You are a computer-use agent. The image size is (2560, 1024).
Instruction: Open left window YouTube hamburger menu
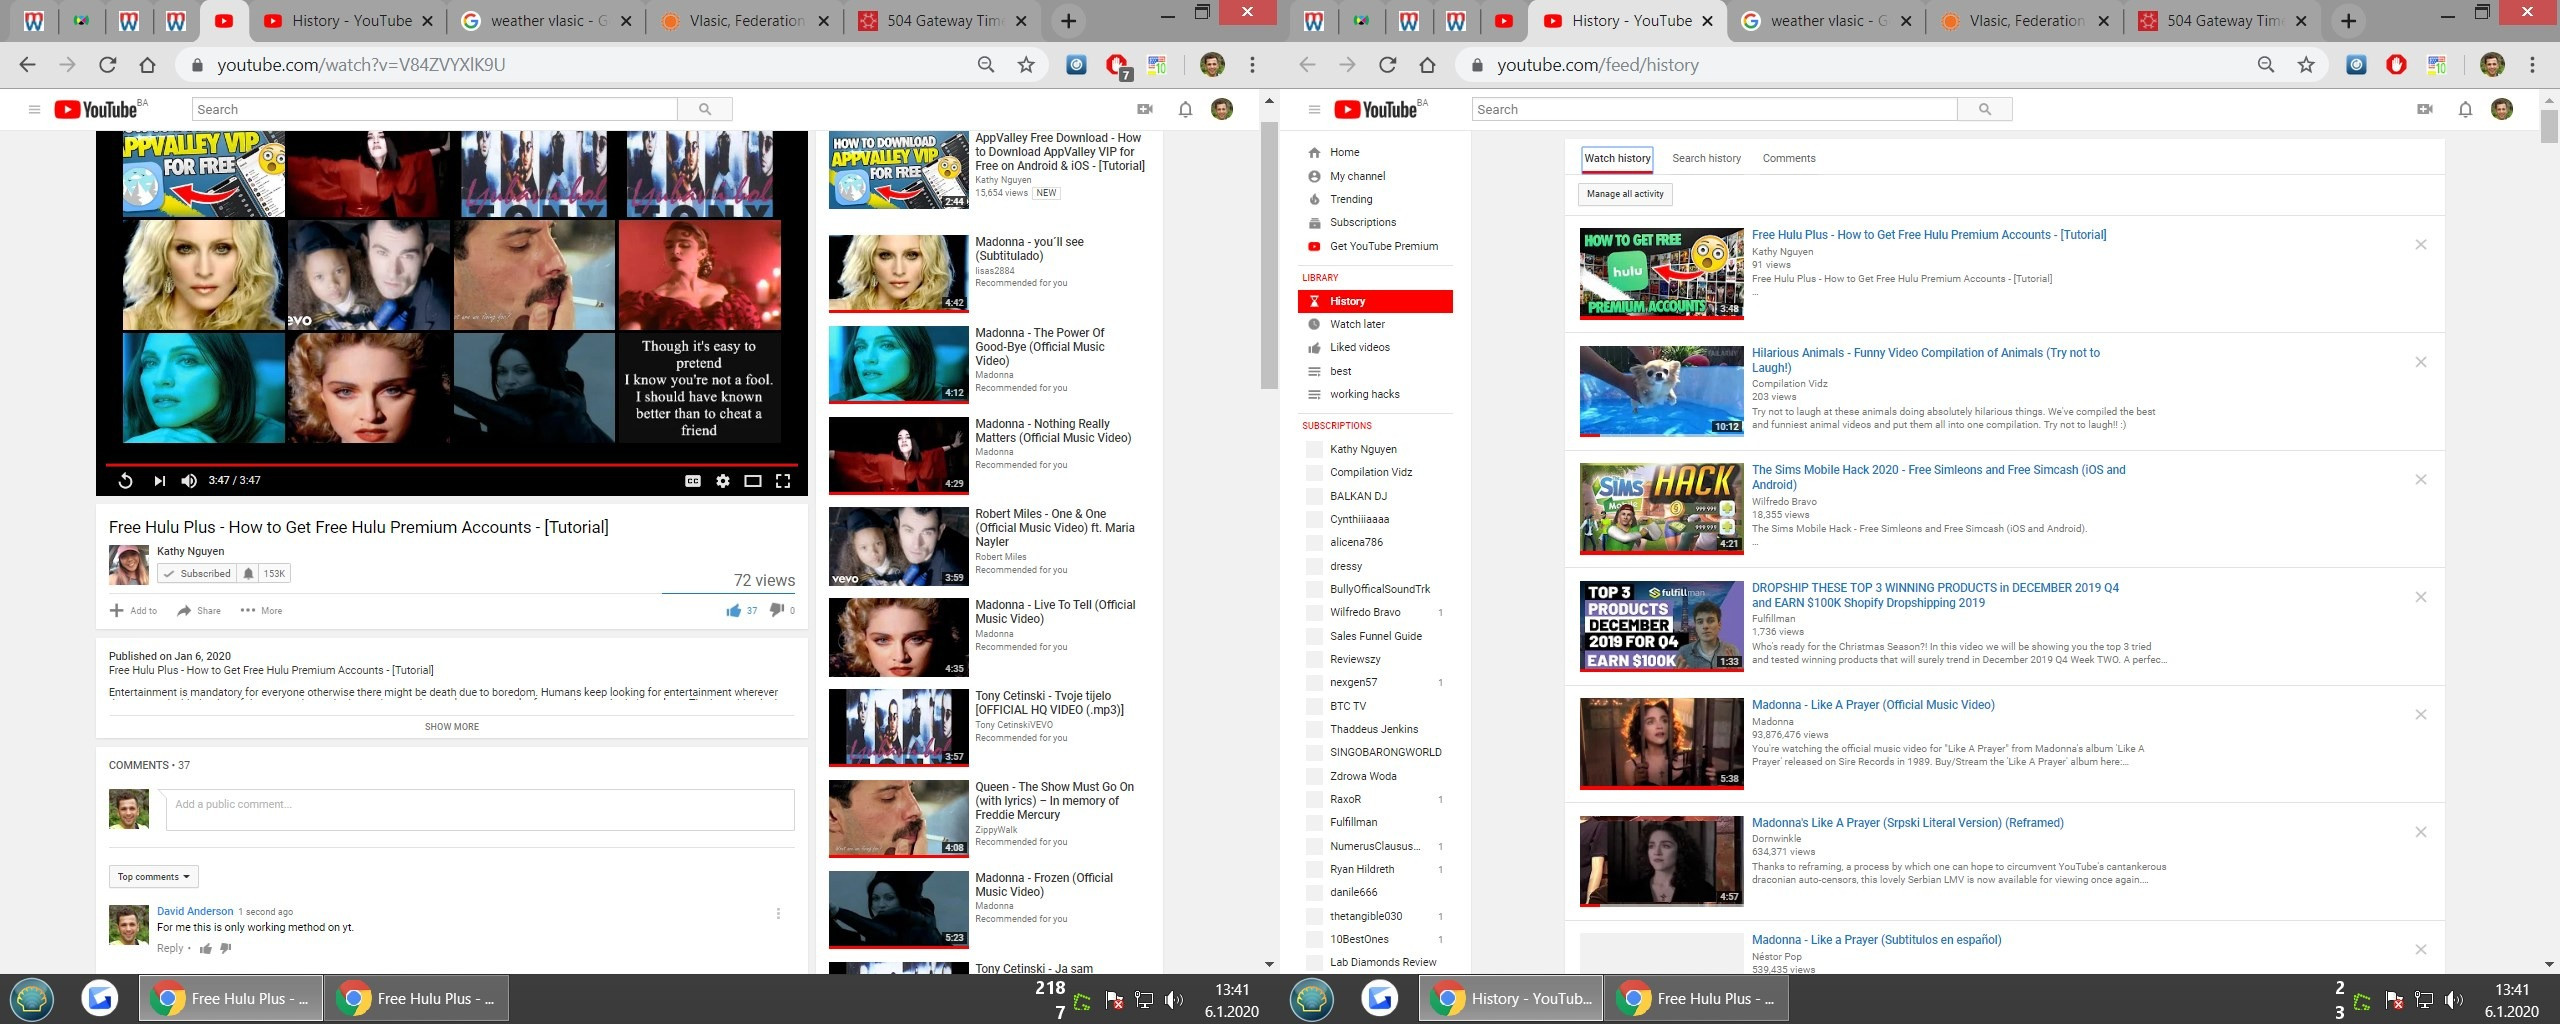pyautogui.click(x=34, y=109)
